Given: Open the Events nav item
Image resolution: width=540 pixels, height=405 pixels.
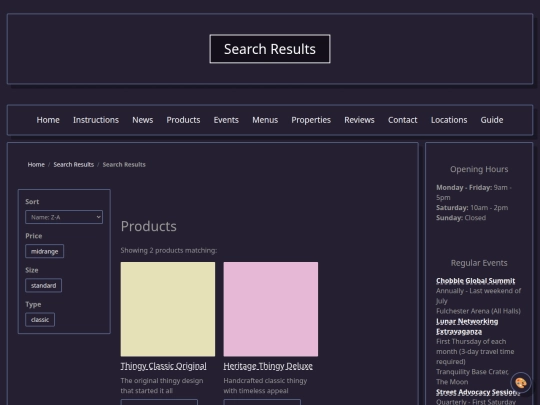Looking at the screenshot, I should point(226,120).
